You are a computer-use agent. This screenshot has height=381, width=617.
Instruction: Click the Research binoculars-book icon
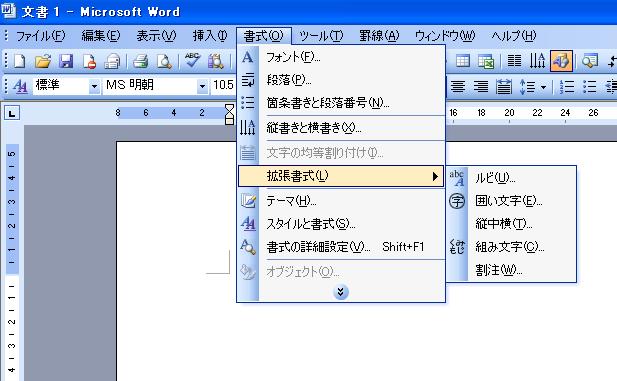coord(216,61)
